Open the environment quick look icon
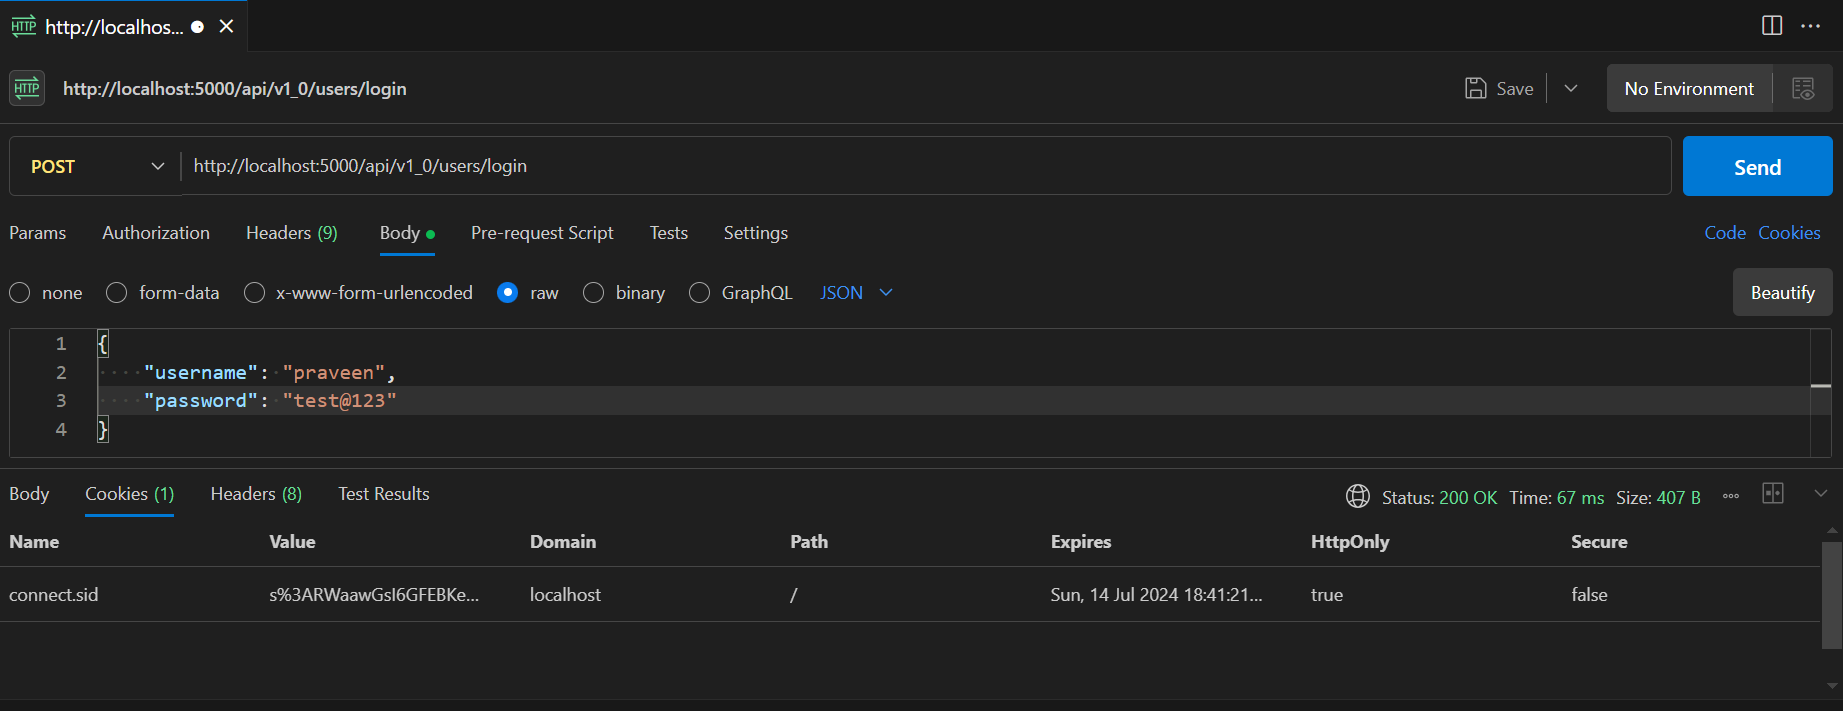The height and width of the screenshot is (711, 1843). [1803, 88]
